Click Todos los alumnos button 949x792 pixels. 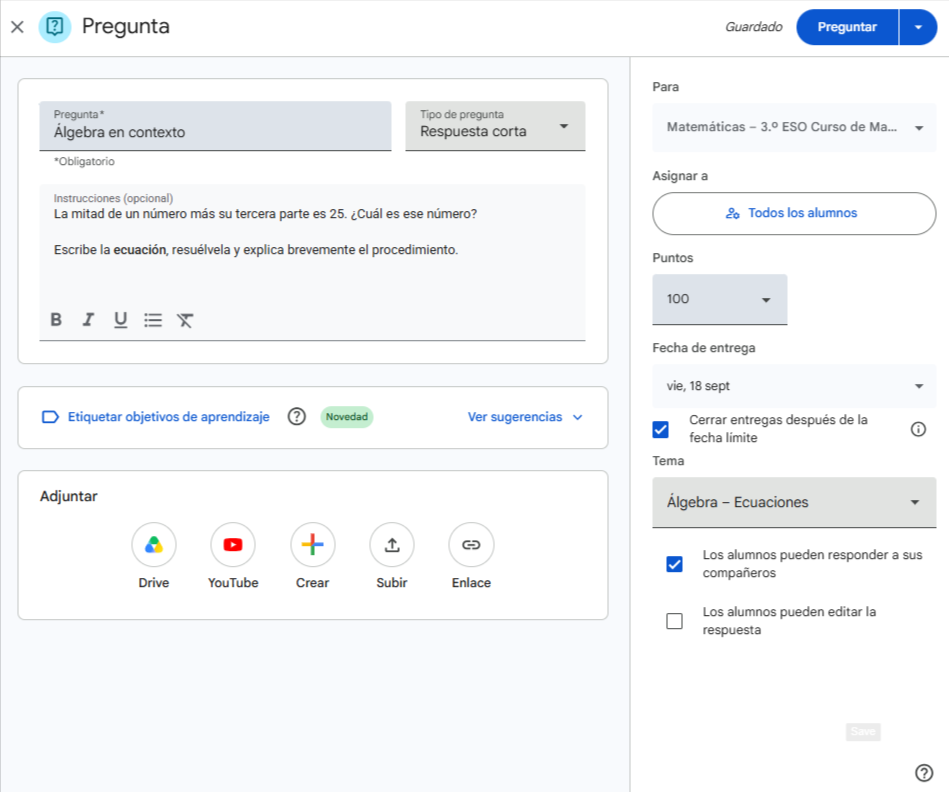(x=794, y=214)
